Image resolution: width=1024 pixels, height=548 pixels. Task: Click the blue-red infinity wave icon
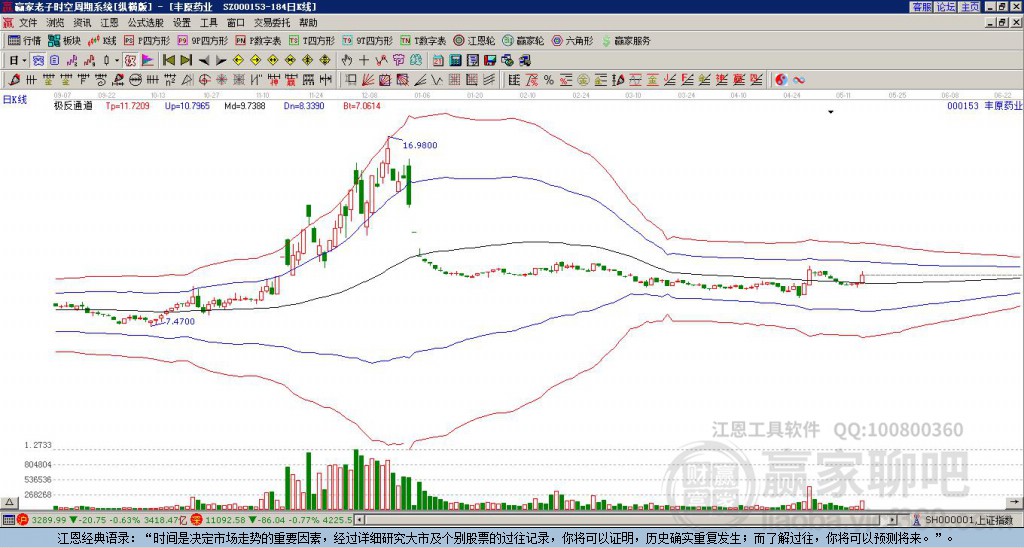799,80
